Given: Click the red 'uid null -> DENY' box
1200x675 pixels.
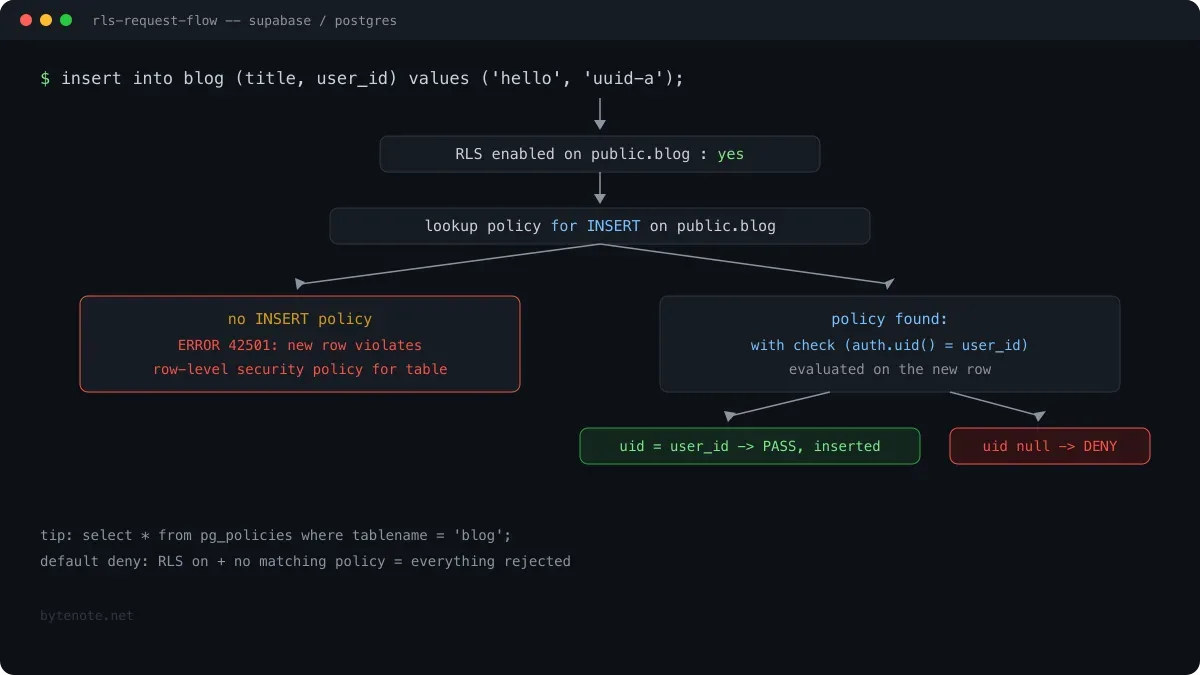Looking at the screenshot, I should point(1050,446).
